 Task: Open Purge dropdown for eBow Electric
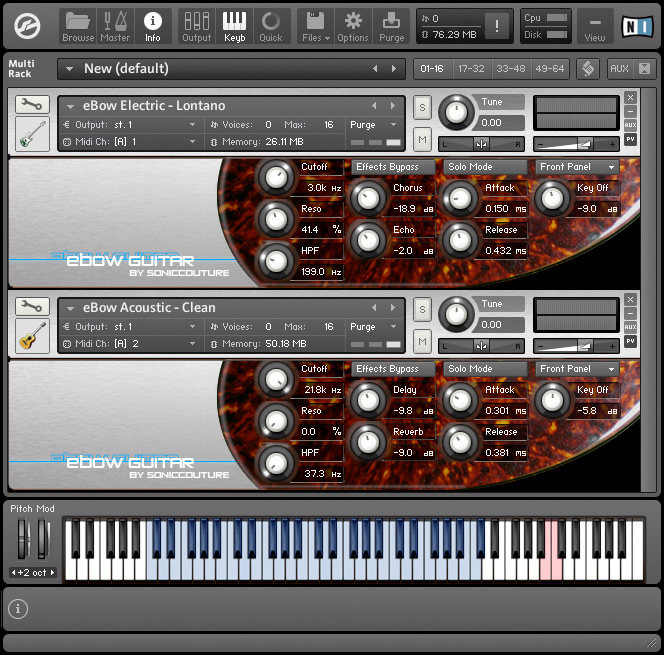393,124
